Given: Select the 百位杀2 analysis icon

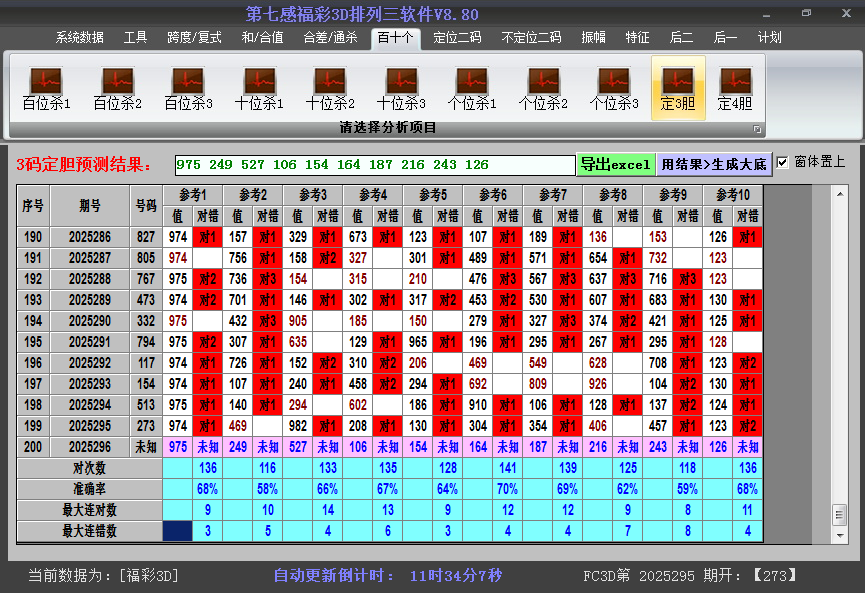Looking at the screenshot, I should pyautogui.click(x=117, y=88).
